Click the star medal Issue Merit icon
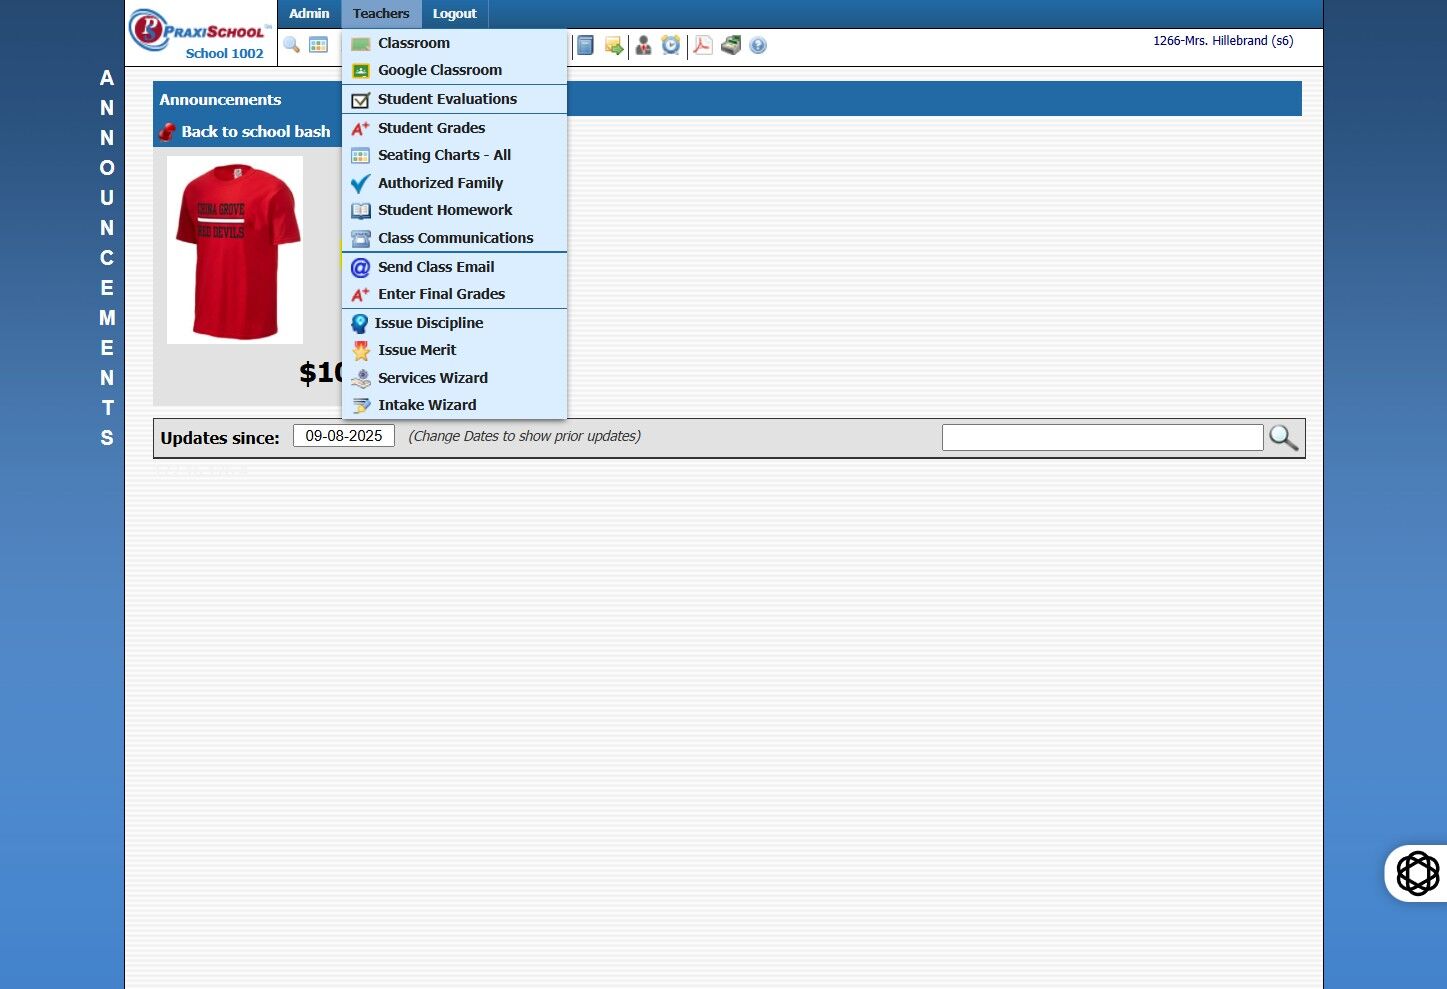This screenshot has height=989, width=1447. coord(361,351)
